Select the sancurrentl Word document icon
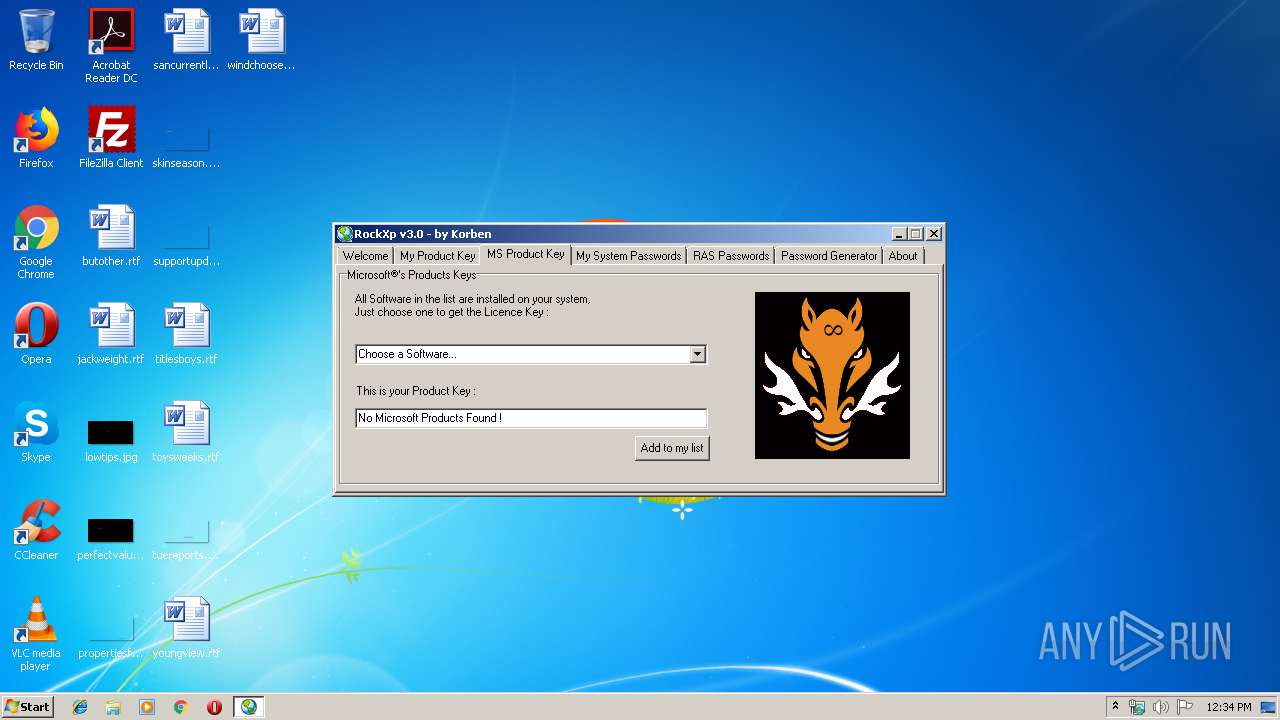The image size is (1280, 720). click(186, 40)
